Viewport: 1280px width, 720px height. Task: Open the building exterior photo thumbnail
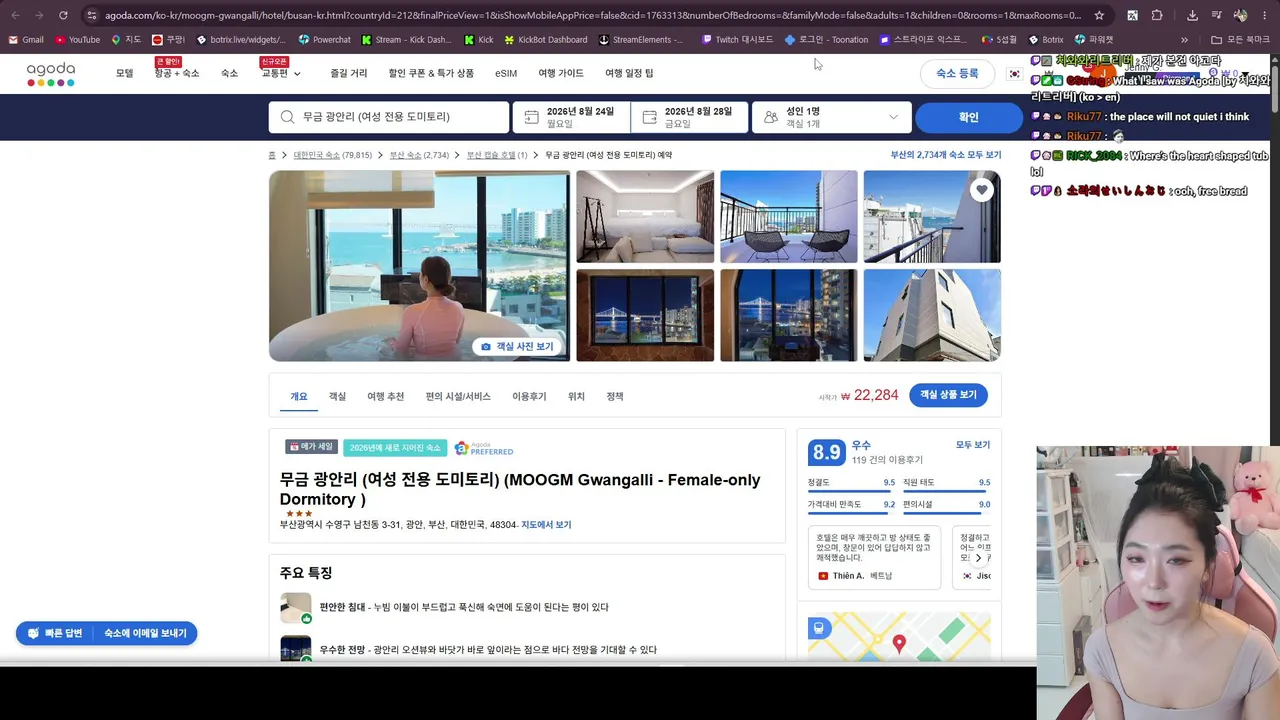coord(932,315)
